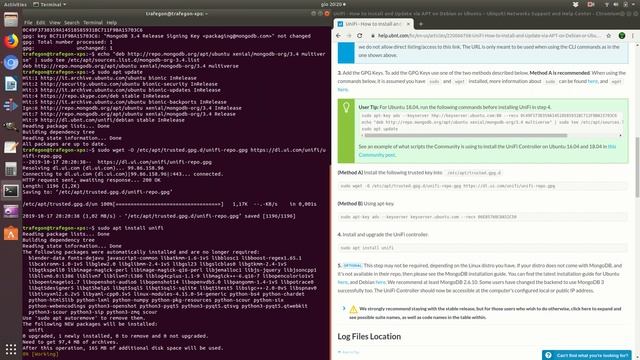Click the browser Back arrow

pos(338,36)
